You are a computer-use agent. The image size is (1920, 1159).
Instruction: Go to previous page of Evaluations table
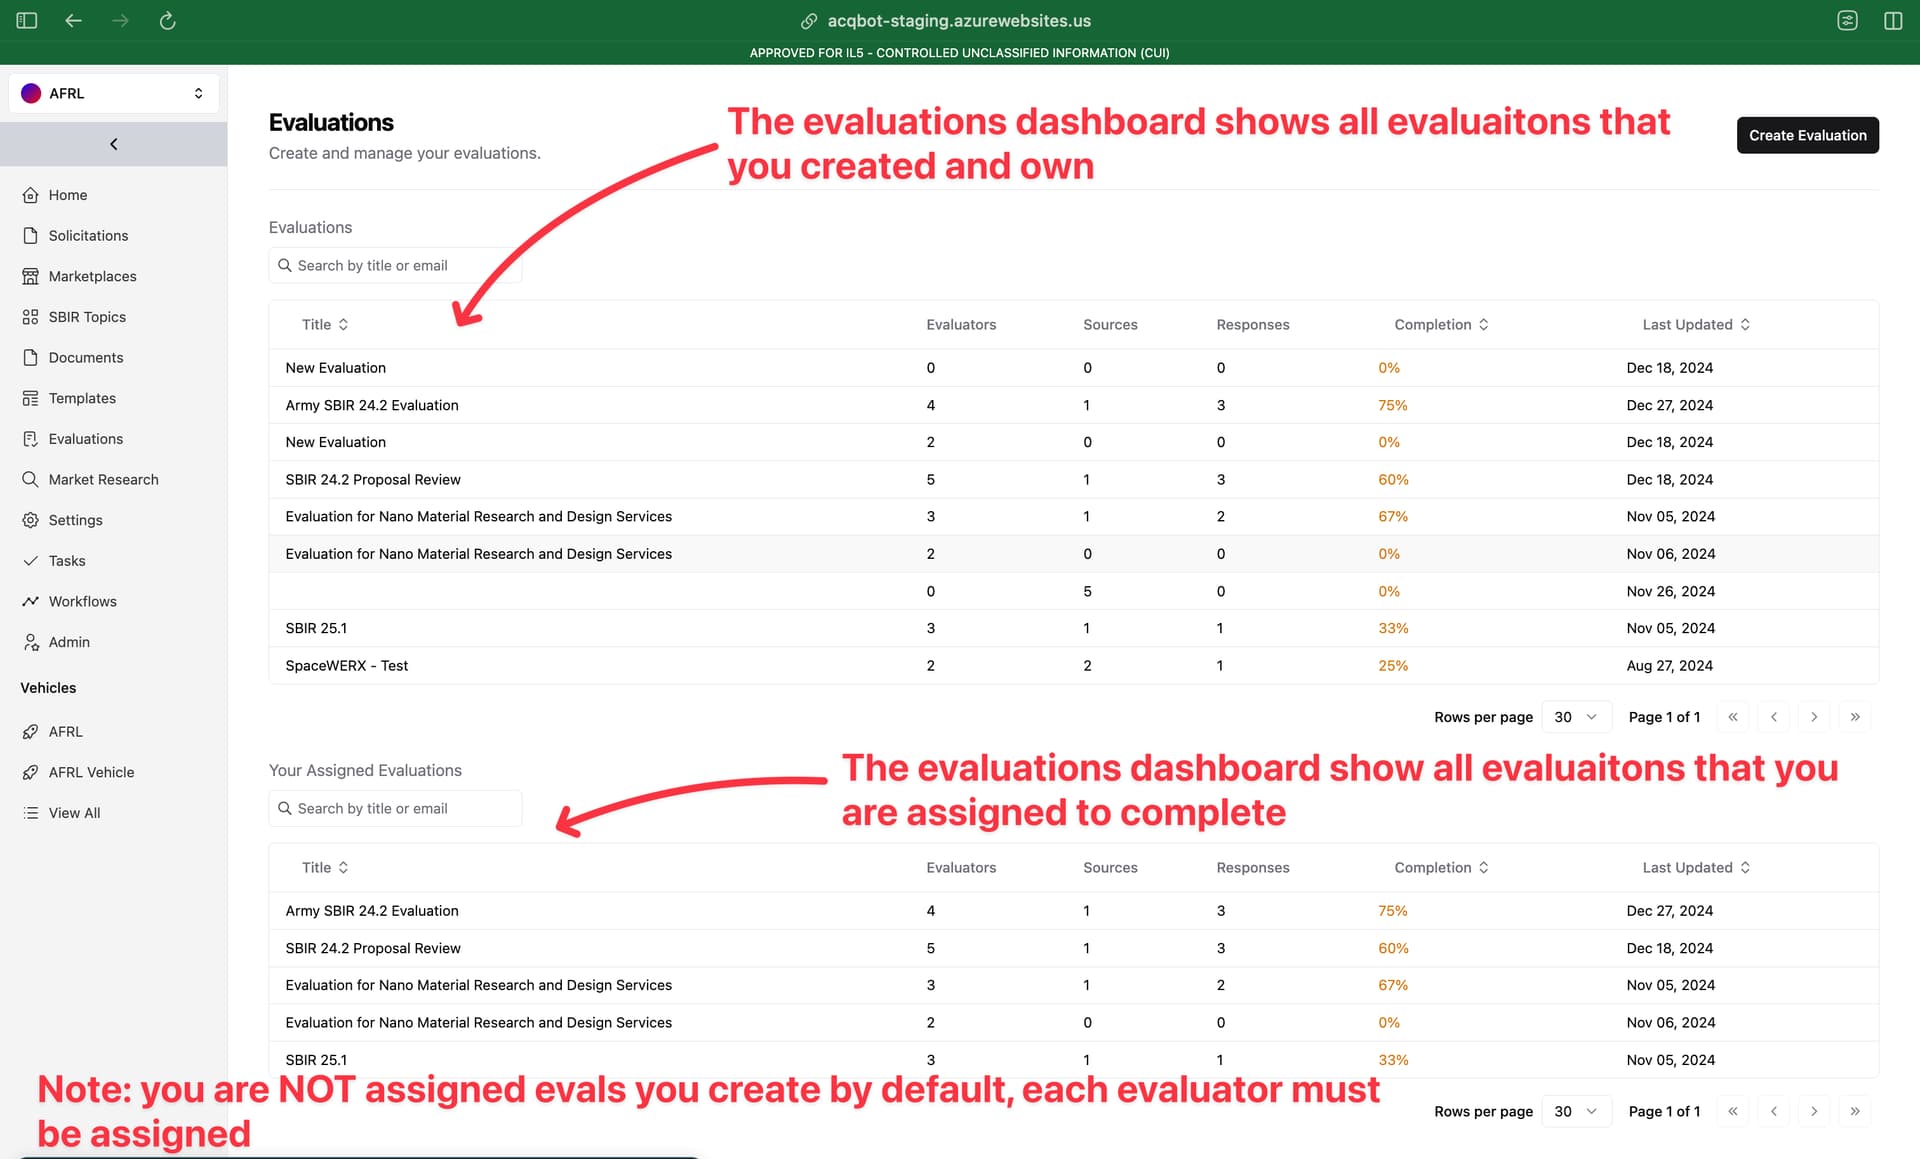1774,717
